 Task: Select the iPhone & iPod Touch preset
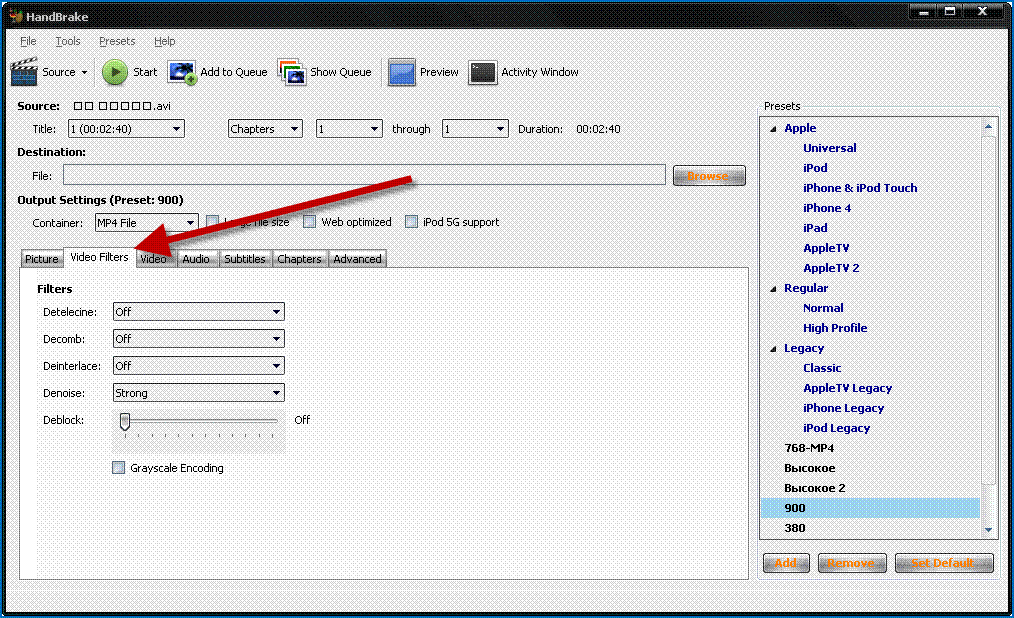click(x=860, y=188)
